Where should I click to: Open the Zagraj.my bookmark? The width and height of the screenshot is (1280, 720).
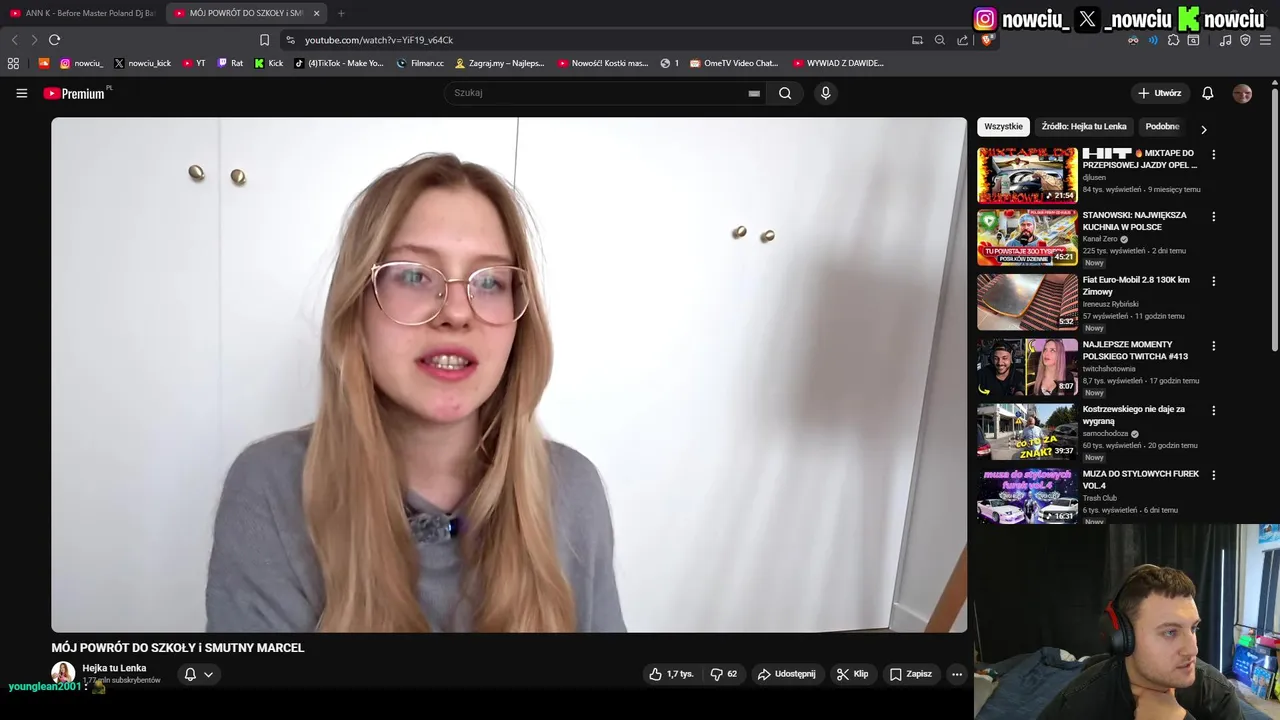click(x=500, y=63)
